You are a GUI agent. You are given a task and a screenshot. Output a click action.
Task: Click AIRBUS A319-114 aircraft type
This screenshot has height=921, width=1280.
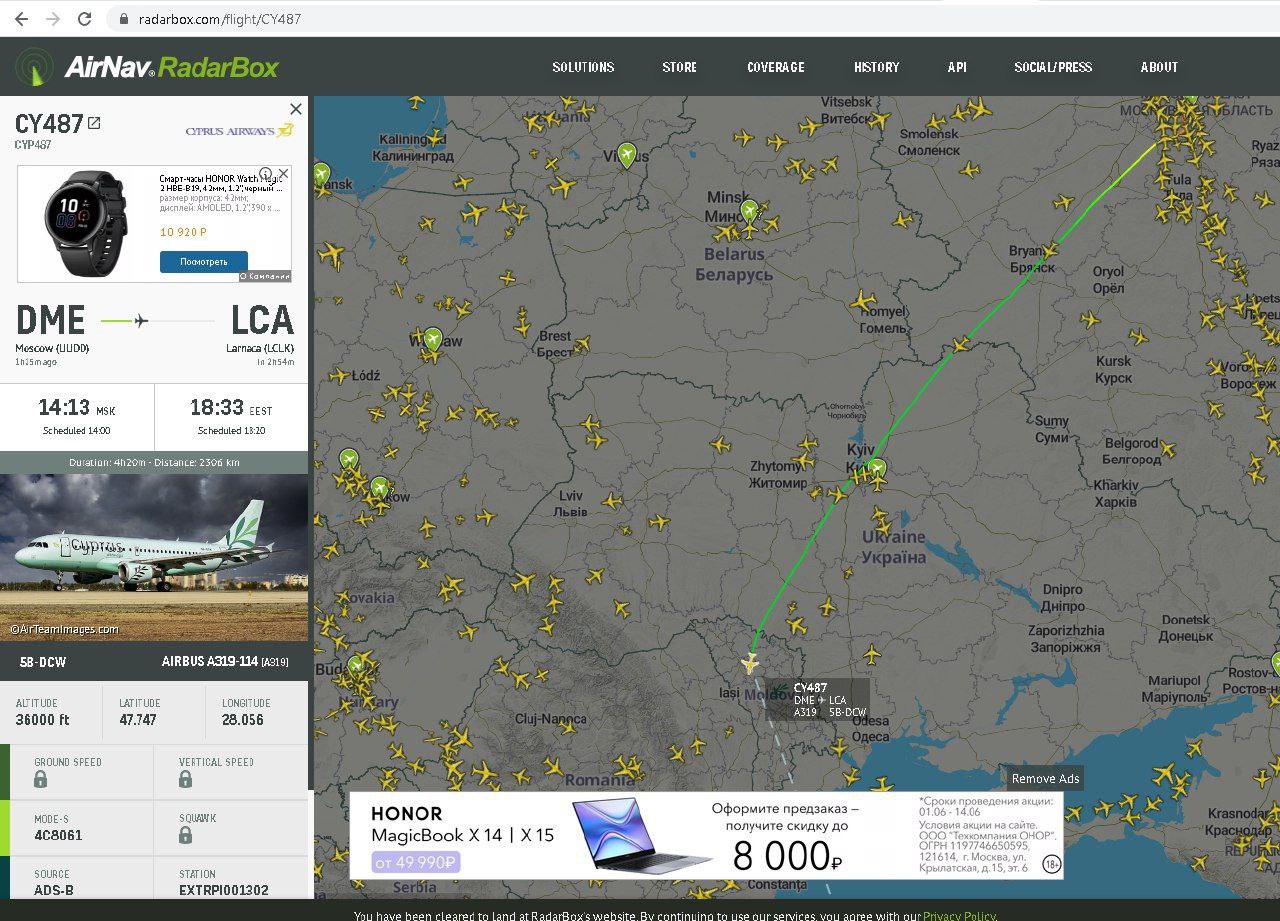[225, 662]
